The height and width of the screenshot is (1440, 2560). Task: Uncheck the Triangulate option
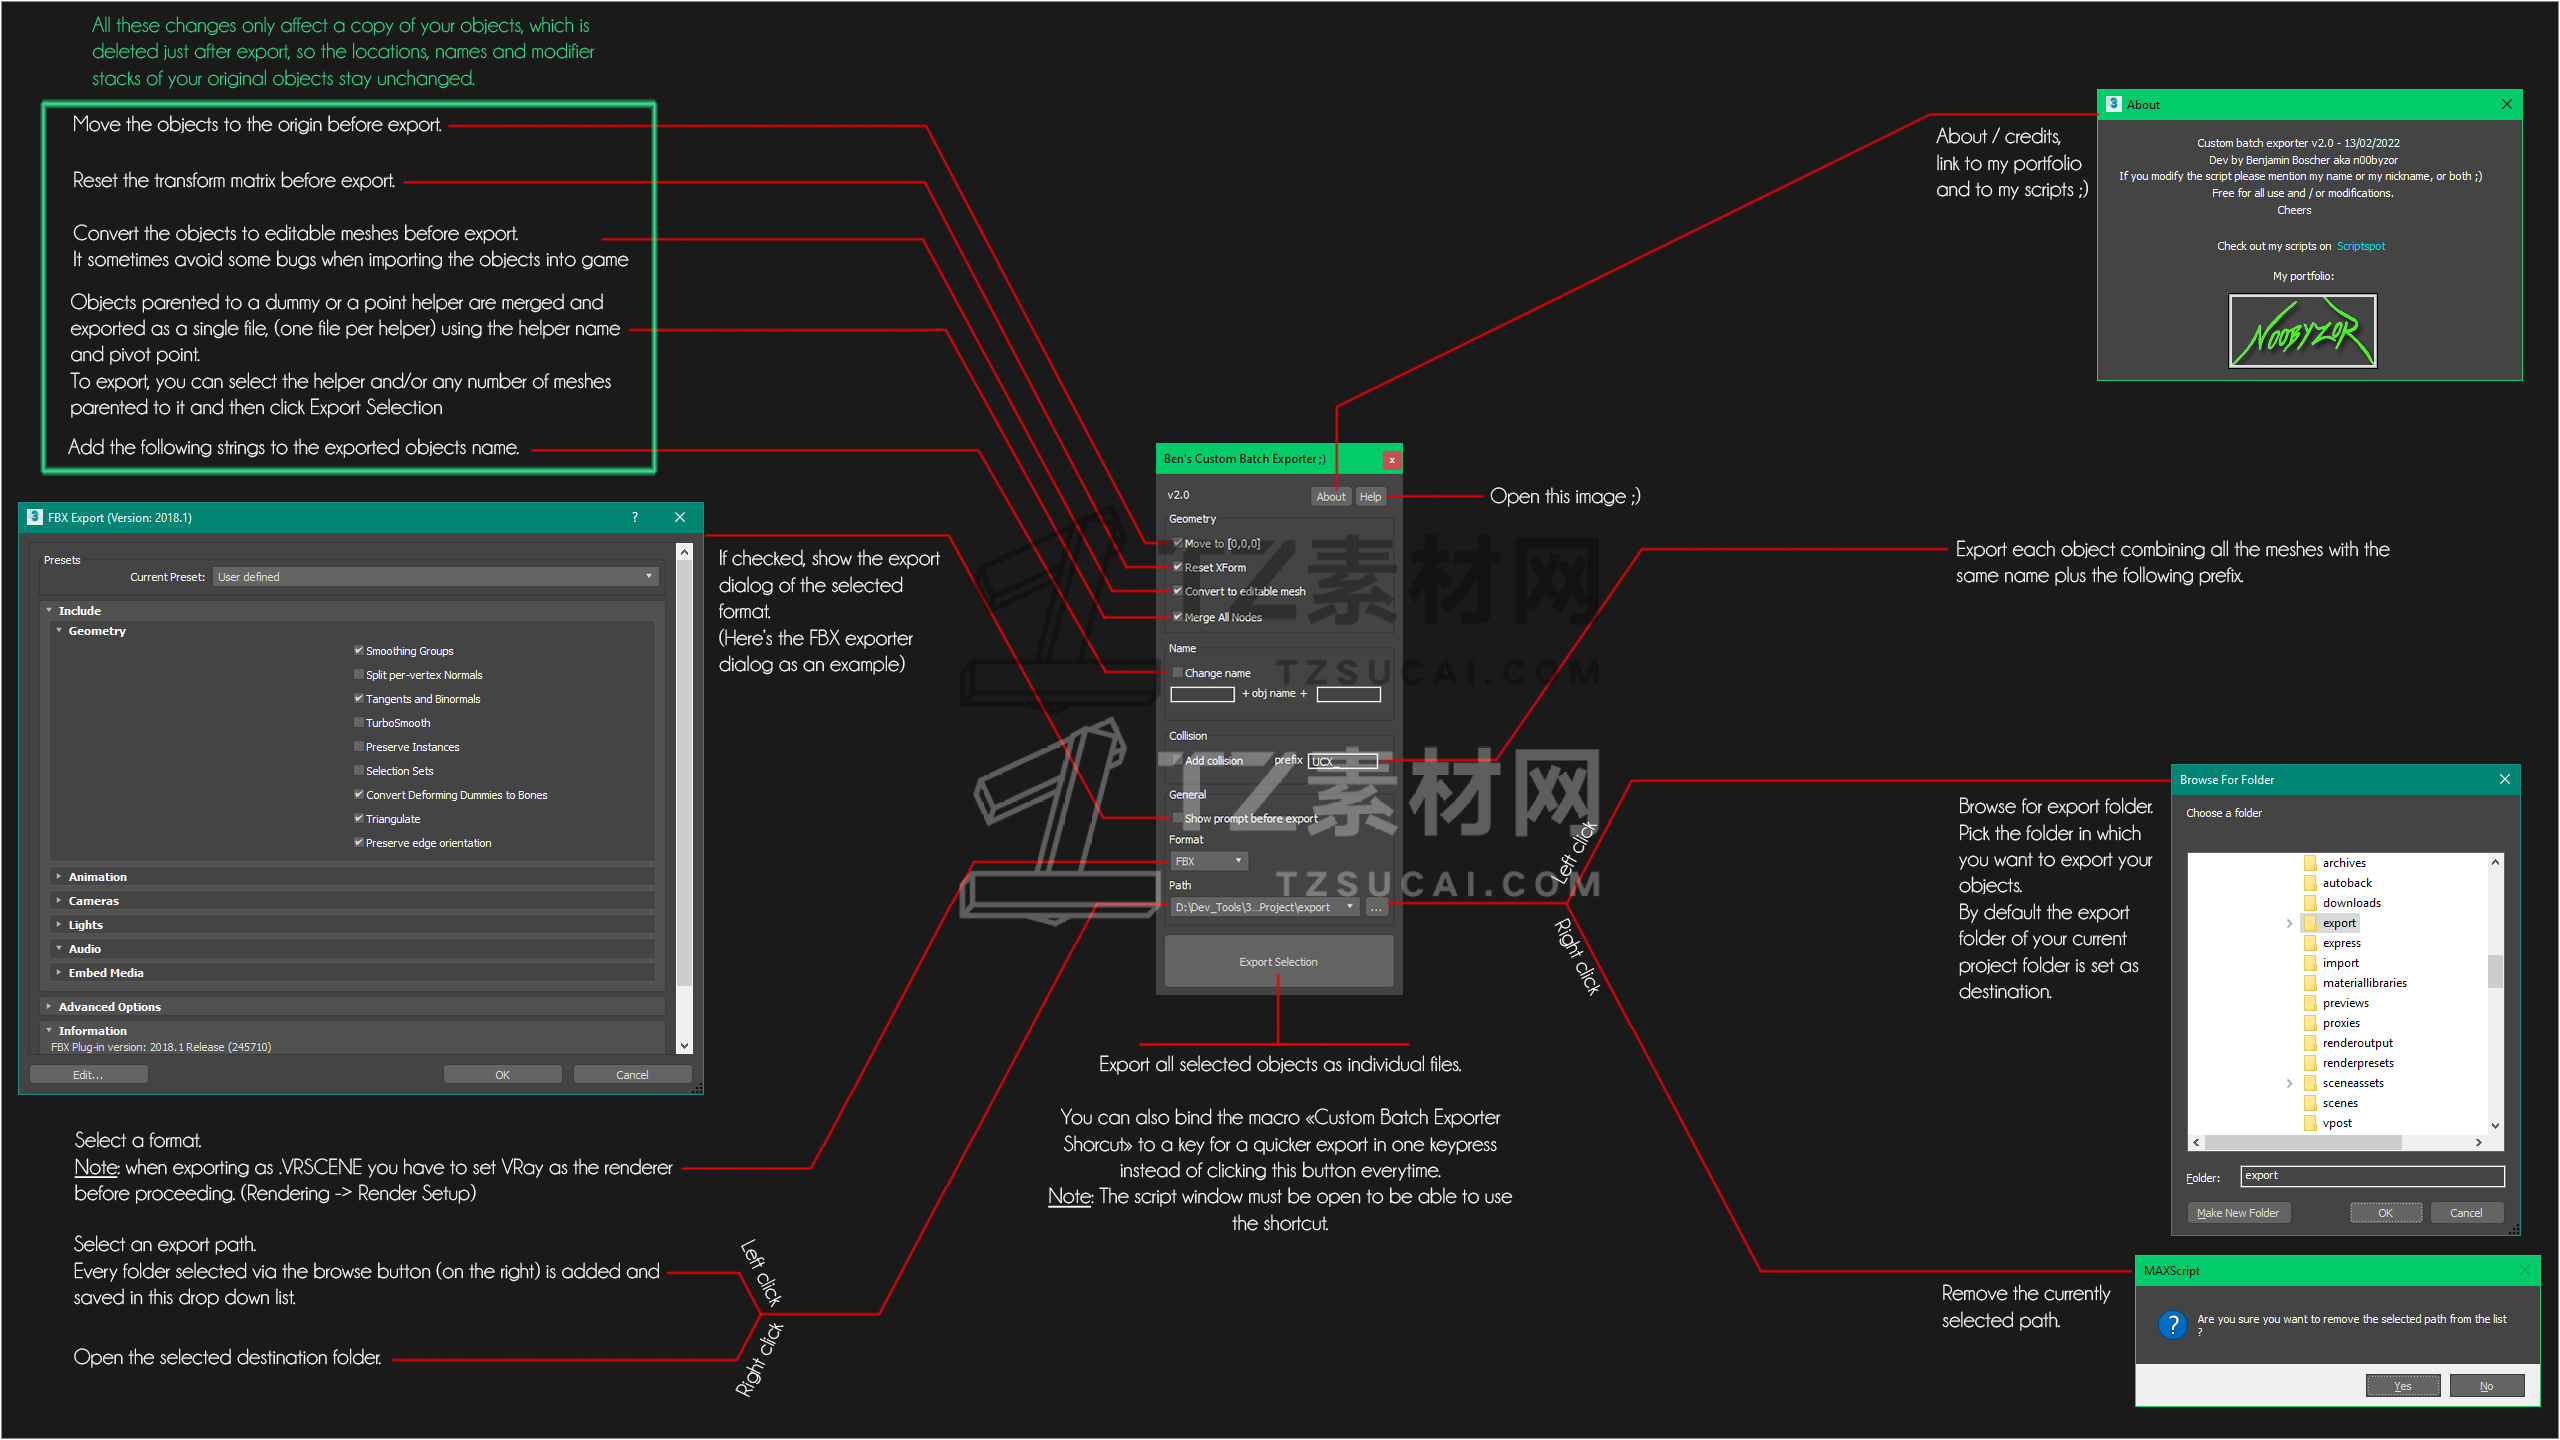(x=359, y=818)
